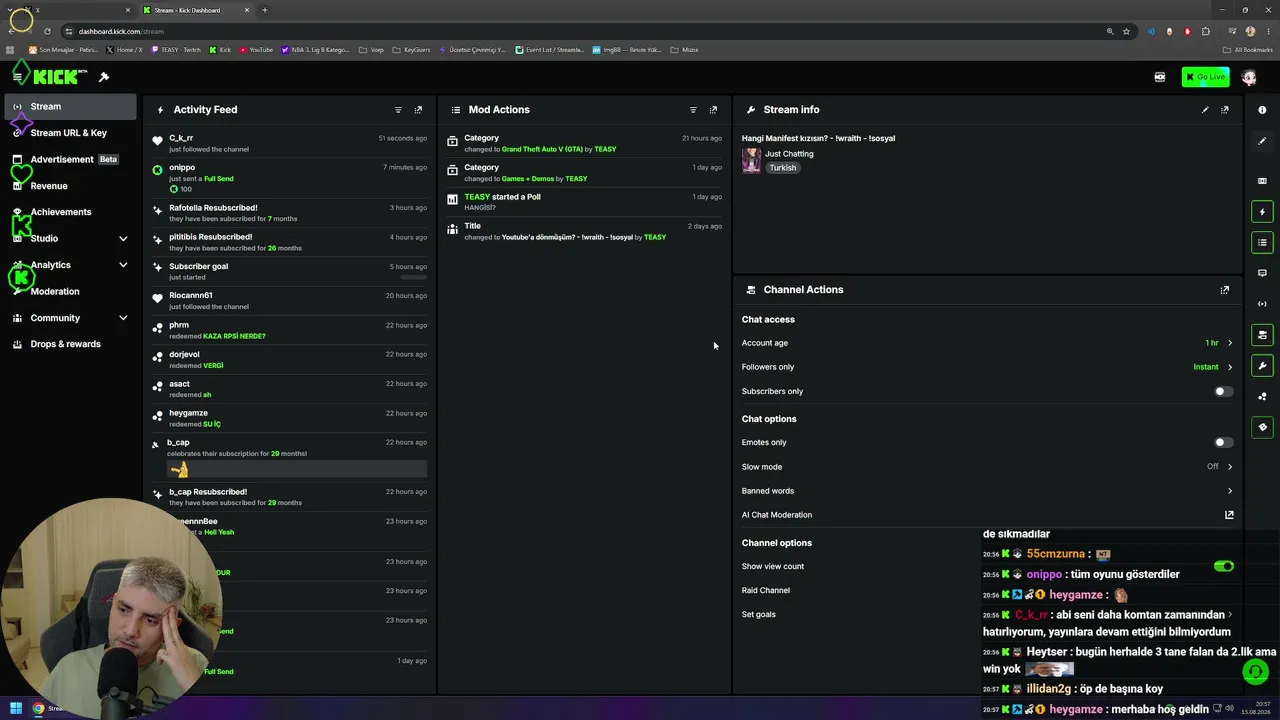Click the green headset support button
1280x720 pixels.
click(x=1255, y=672)
